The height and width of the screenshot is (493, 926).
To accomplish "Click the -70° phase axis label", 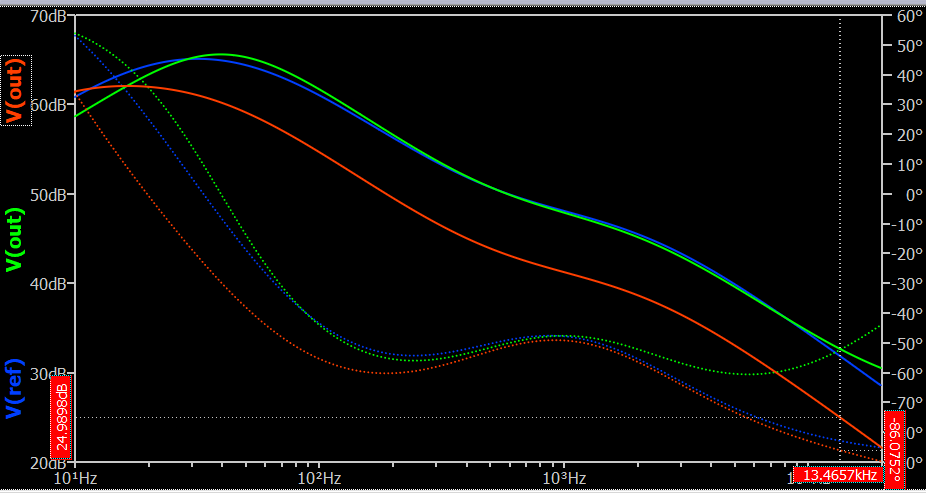I will point(905,403).
